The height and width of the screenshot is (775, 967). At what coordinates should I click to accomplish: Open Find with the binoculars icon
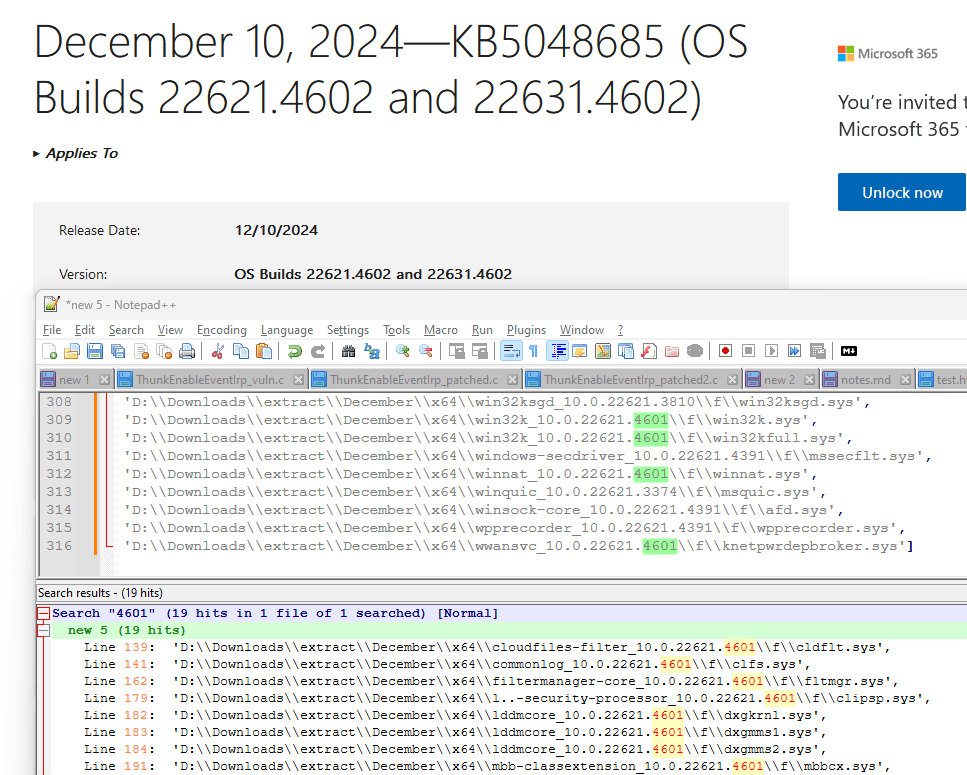click(348, 351)
